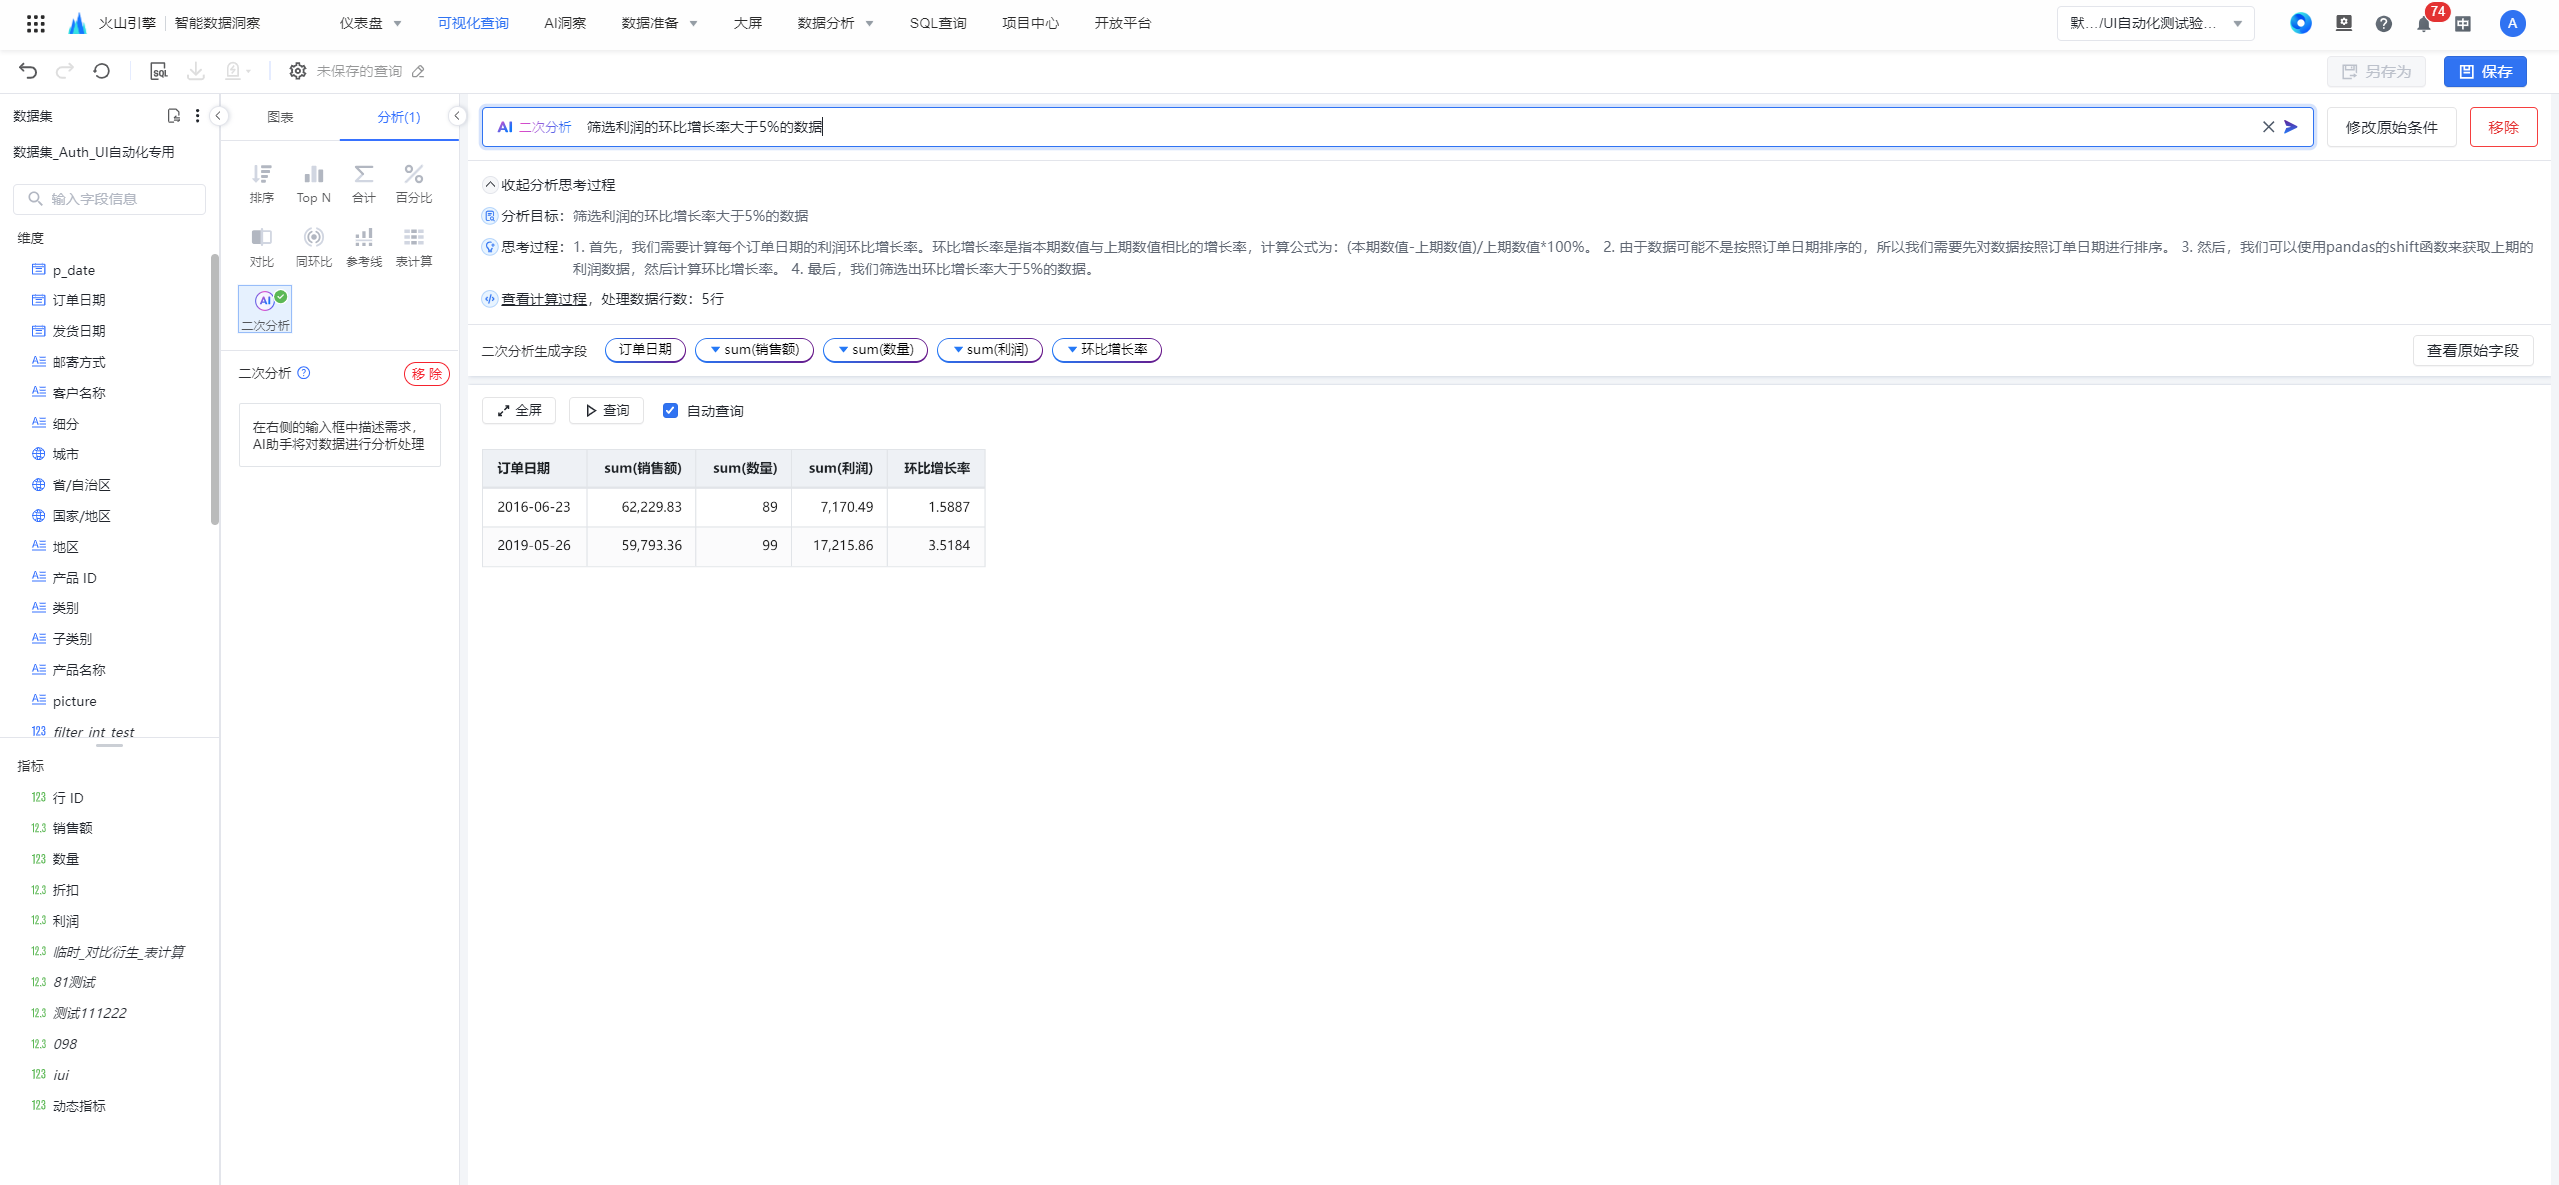Screen dimensions: 2559x1185
Task: Select the Top N analysis tool
Action: tap(314, 184)
